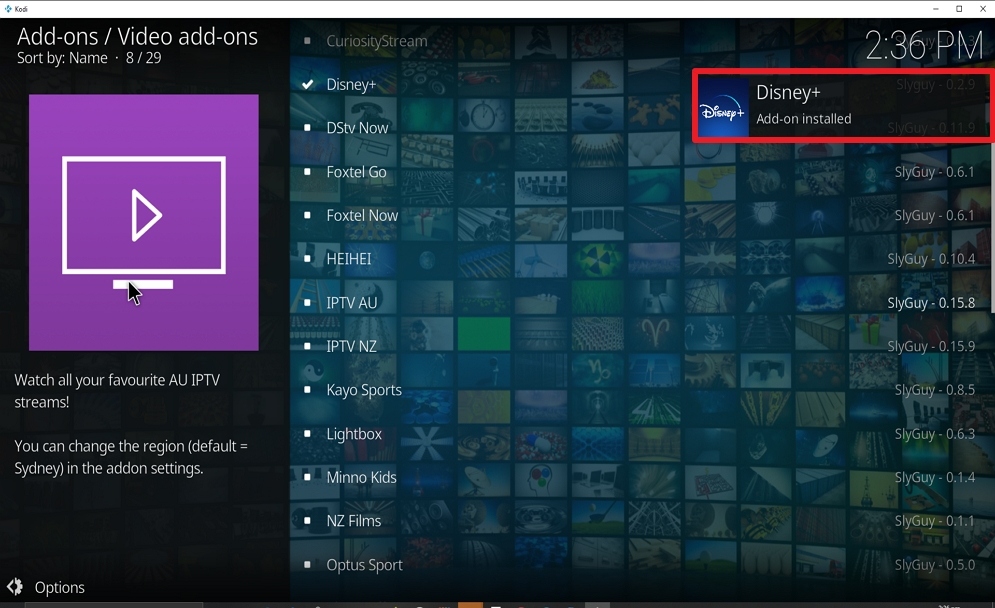Viewport: 995px width, 608px height.
Task: Click the 'Sort by: Name' text
Action: pyautogui.click(x=62, y=58)
